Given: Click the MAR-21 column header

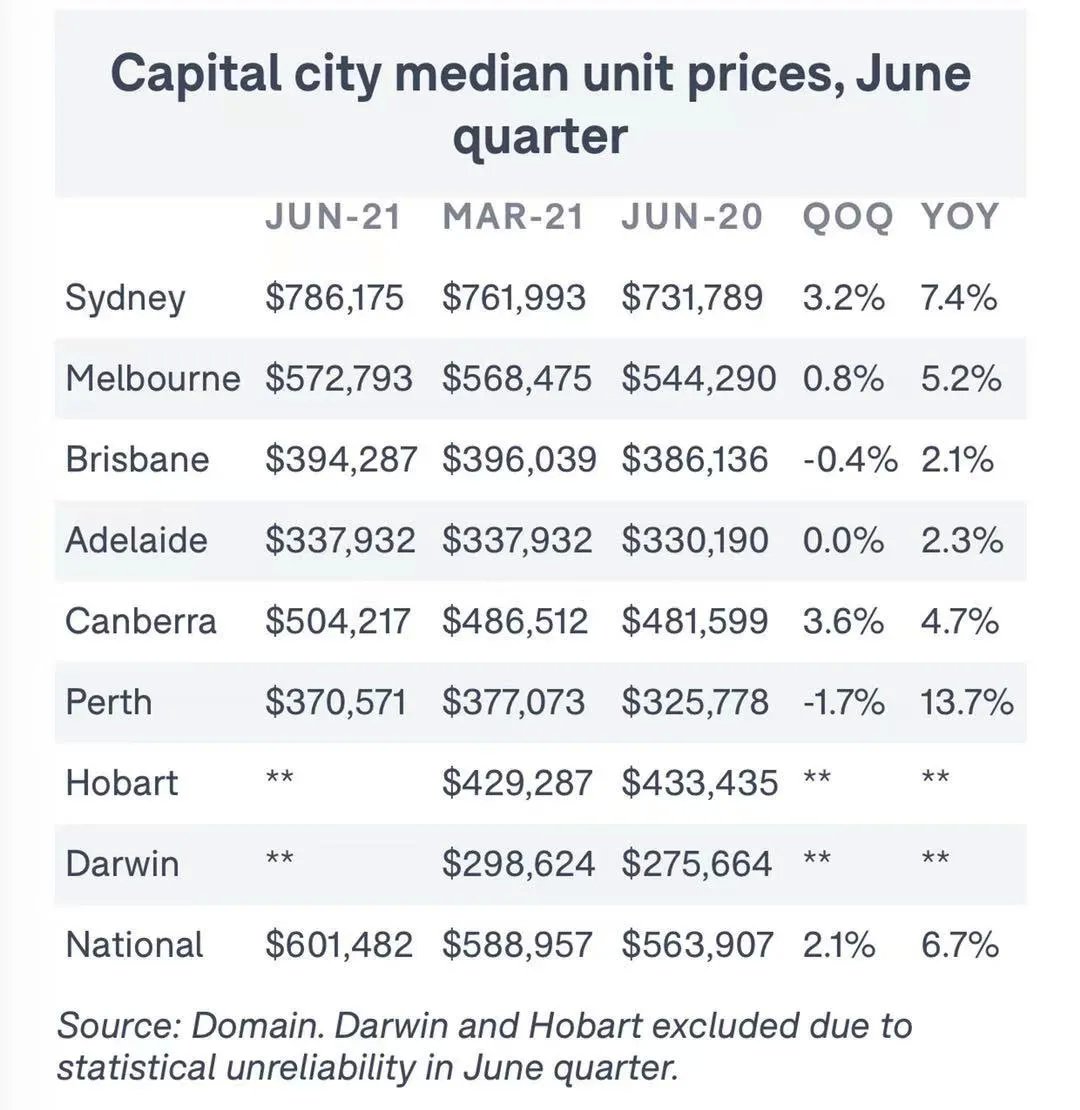Looking at the screenshot, I should [x=513, y=217].
